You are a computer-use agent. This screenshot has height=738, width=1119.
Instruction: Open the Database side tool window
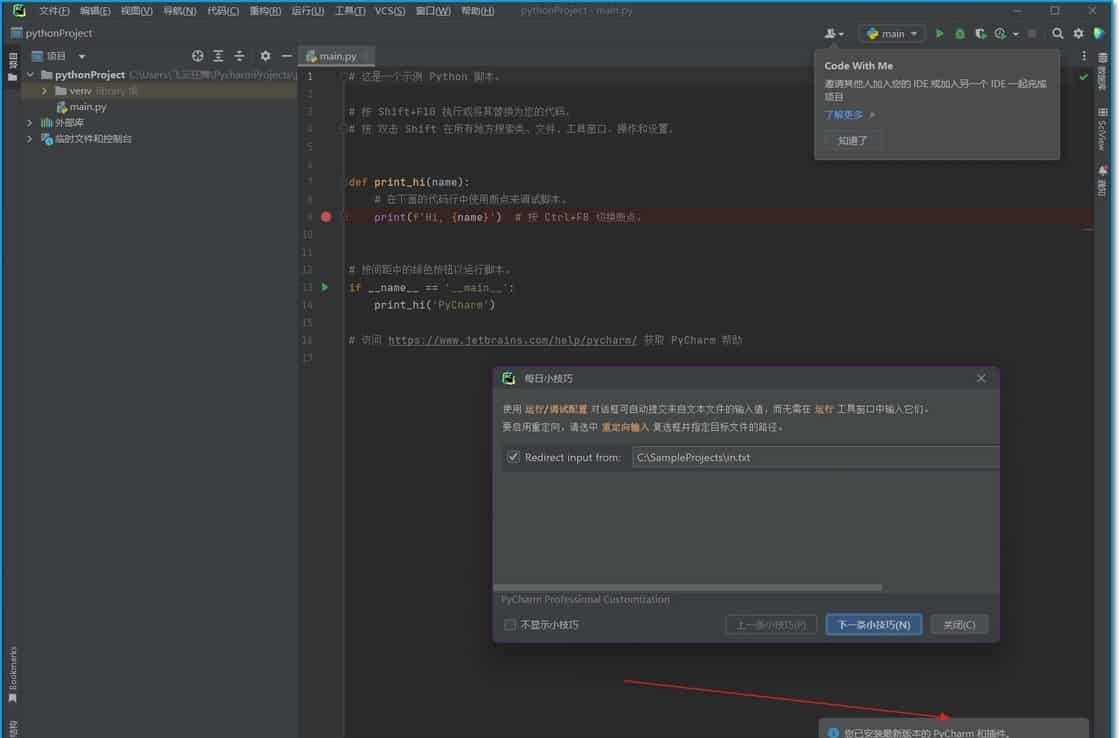point(1103,72)
